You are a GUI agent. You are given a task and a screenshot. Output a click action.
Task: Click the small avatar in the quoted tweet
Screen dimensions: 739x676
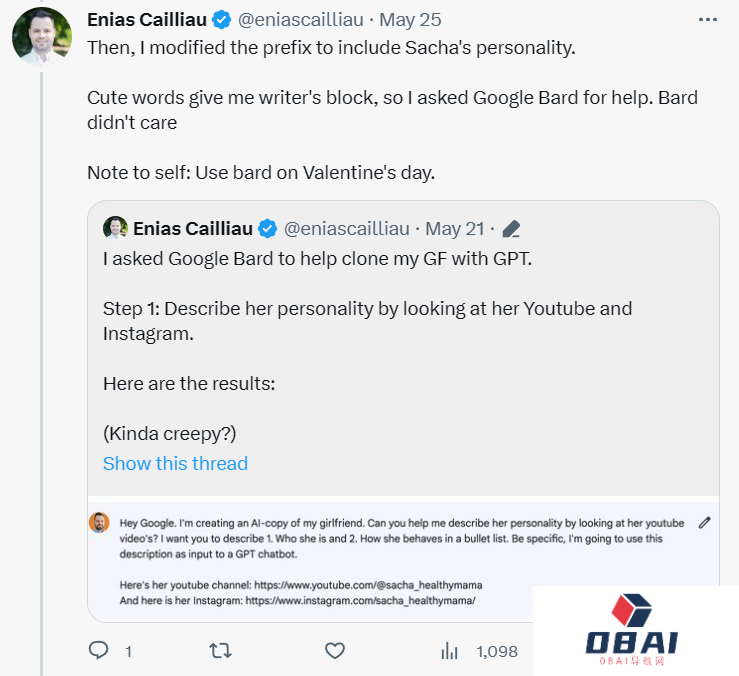(x=115, y=228)
